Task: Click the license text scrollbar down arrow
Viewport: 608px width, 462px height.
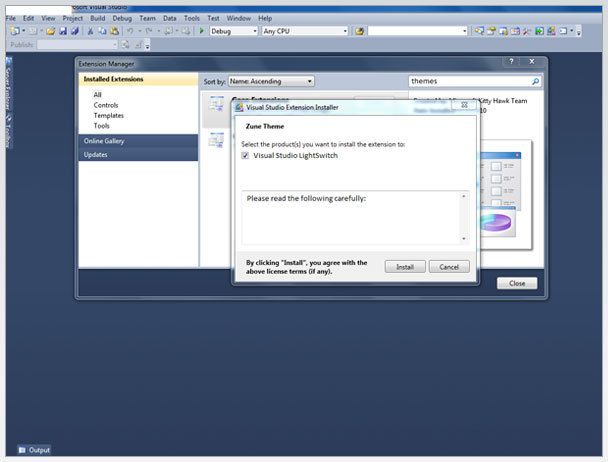Action: (464, 239)
